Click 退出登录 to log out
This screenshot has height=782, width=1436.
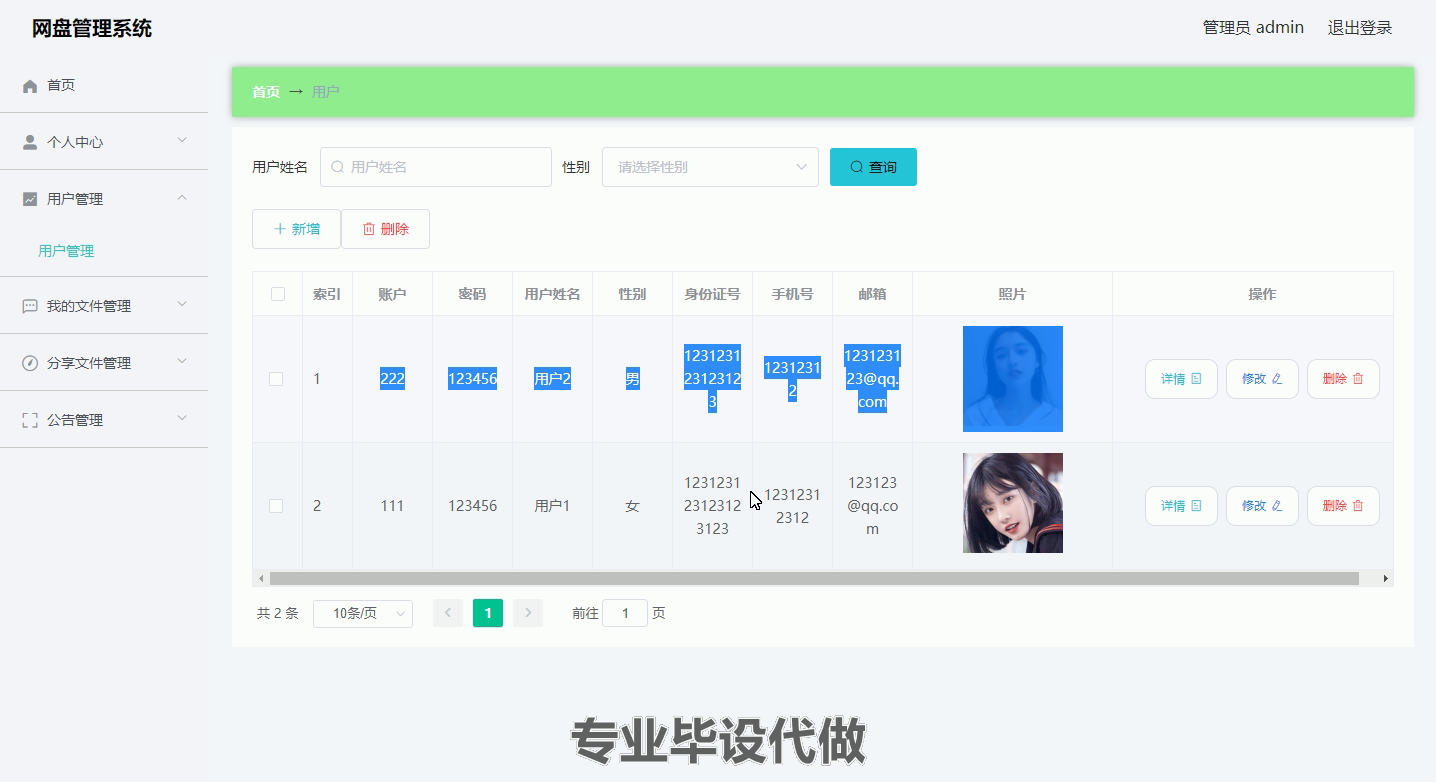[x=1360, y=28]
